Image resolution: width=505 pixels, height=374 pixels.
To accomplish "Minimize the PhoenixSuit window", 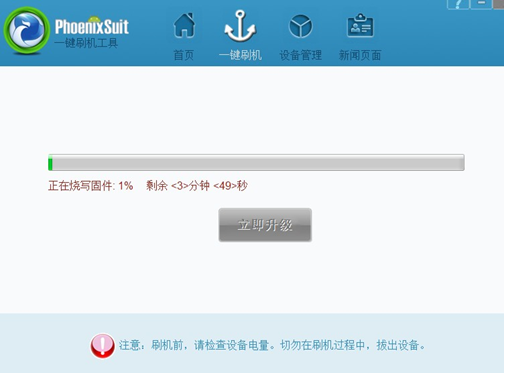I will coord(481,4).
